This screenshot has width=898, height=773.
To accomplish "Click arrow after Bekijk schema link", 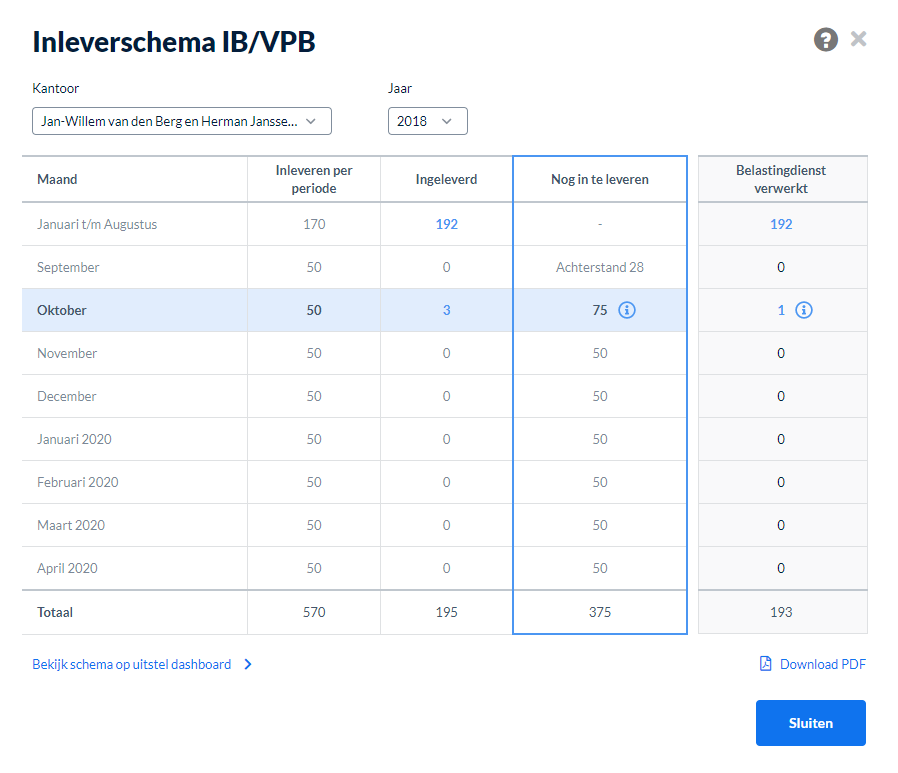I will pyautogui.click(x=248, y=664).
